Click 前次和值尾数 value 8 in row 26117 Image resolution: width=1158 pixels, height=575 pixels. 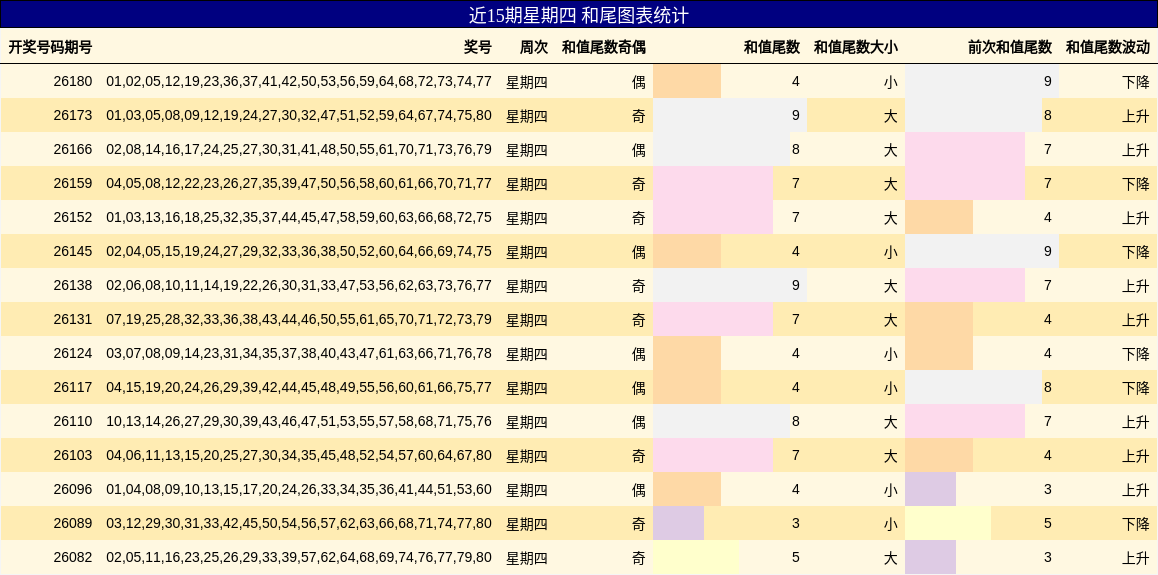click(x=1047, y=387)
